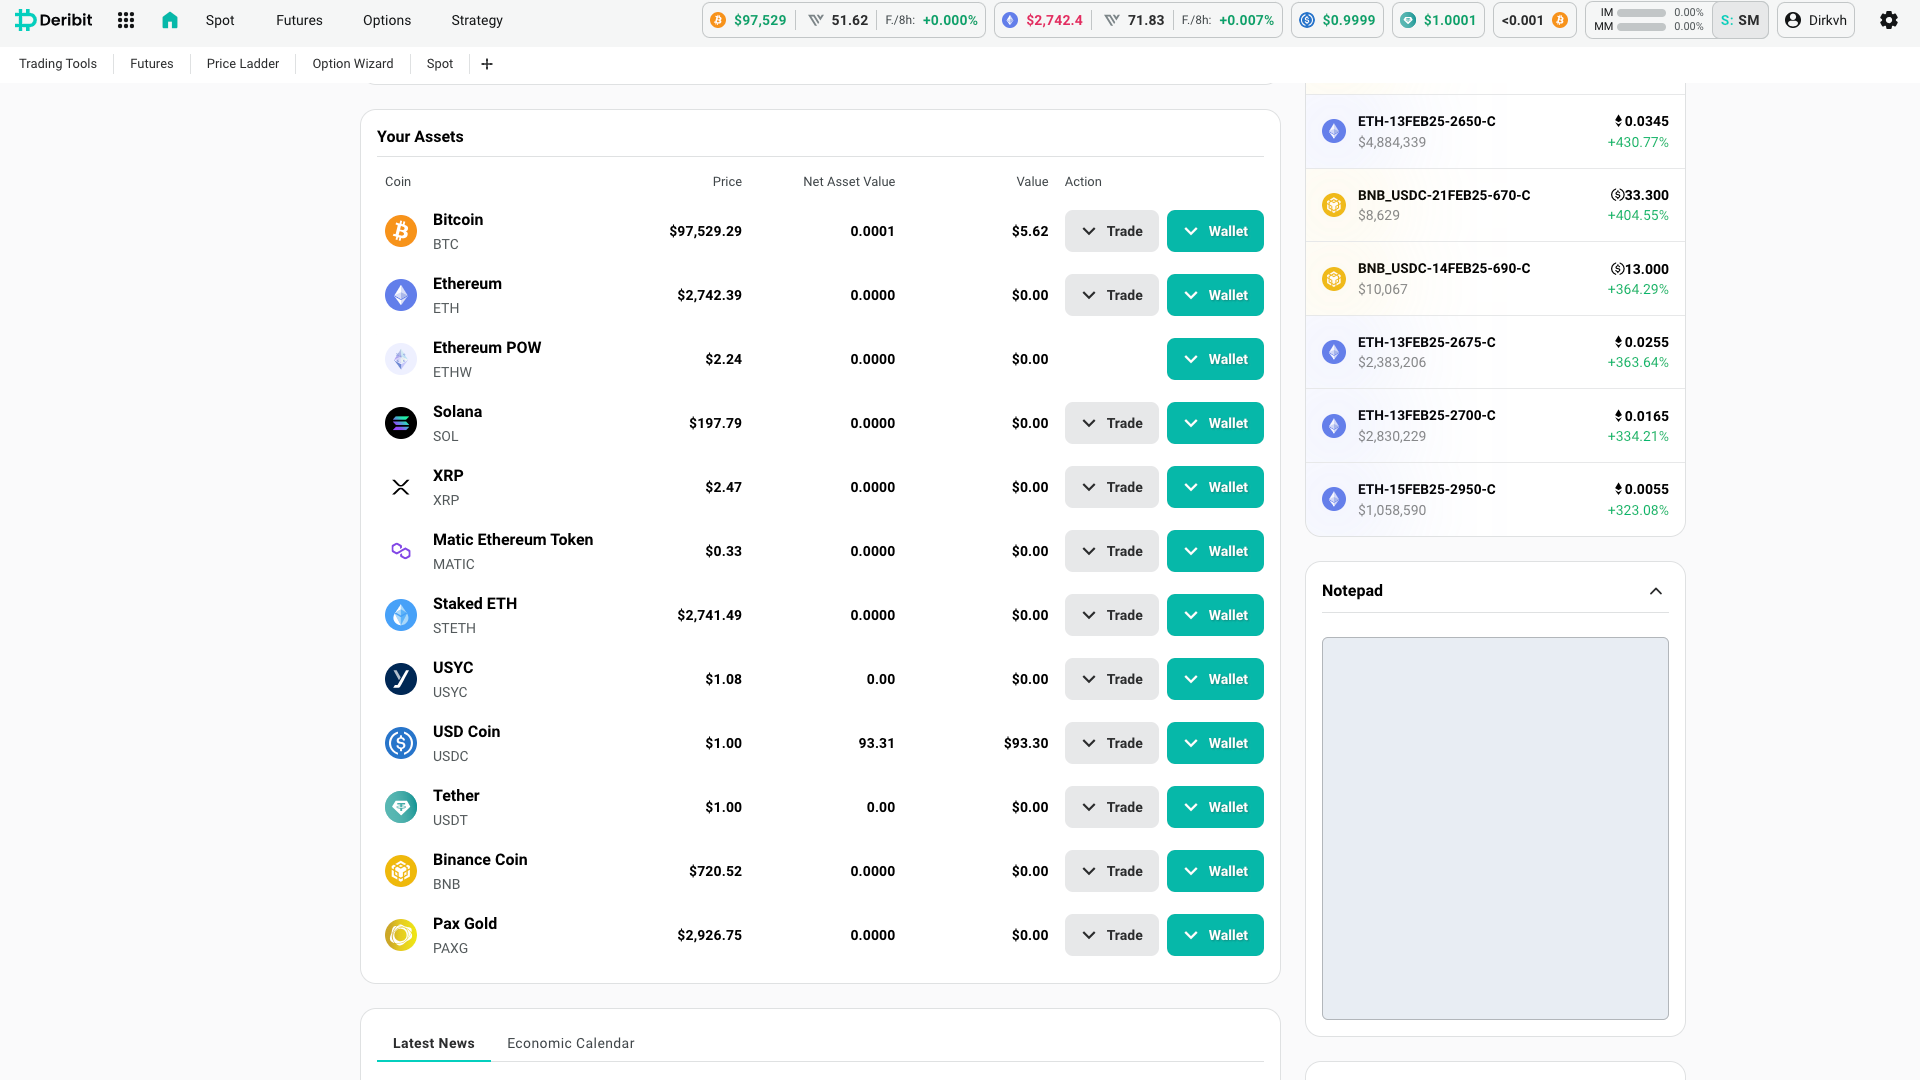Open ETH-13FEB25-2700-C instrument
The height and width of the screenshot is (1080, 1920).
click(x=1495, y=426)
